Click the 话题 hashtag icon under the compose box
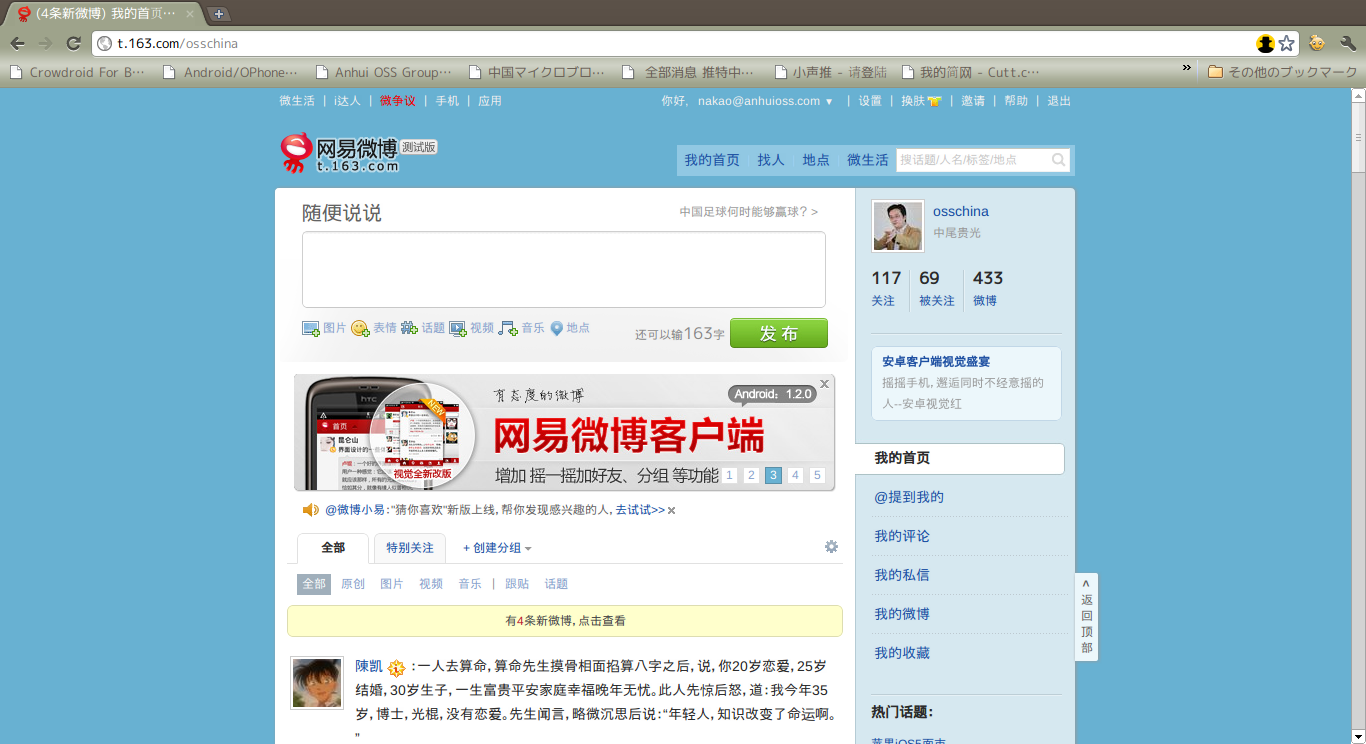The height and width of the screenshot is (744, 1366). [x=409, y=328]
